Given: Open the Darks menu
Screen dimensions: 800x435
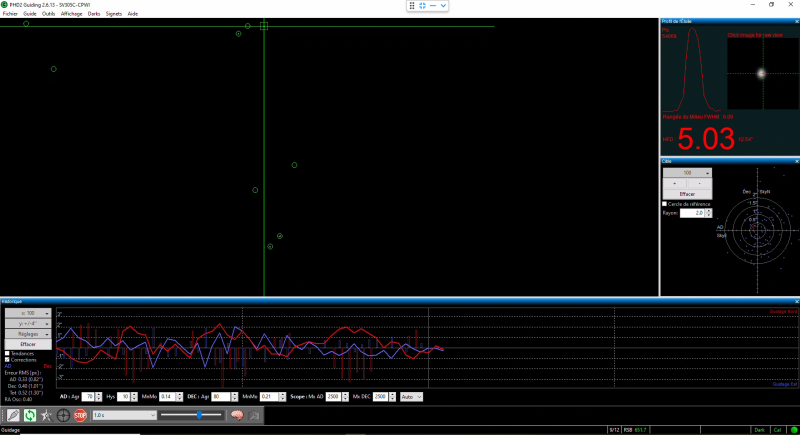Looking at the screenshot, I should point(94,14).
